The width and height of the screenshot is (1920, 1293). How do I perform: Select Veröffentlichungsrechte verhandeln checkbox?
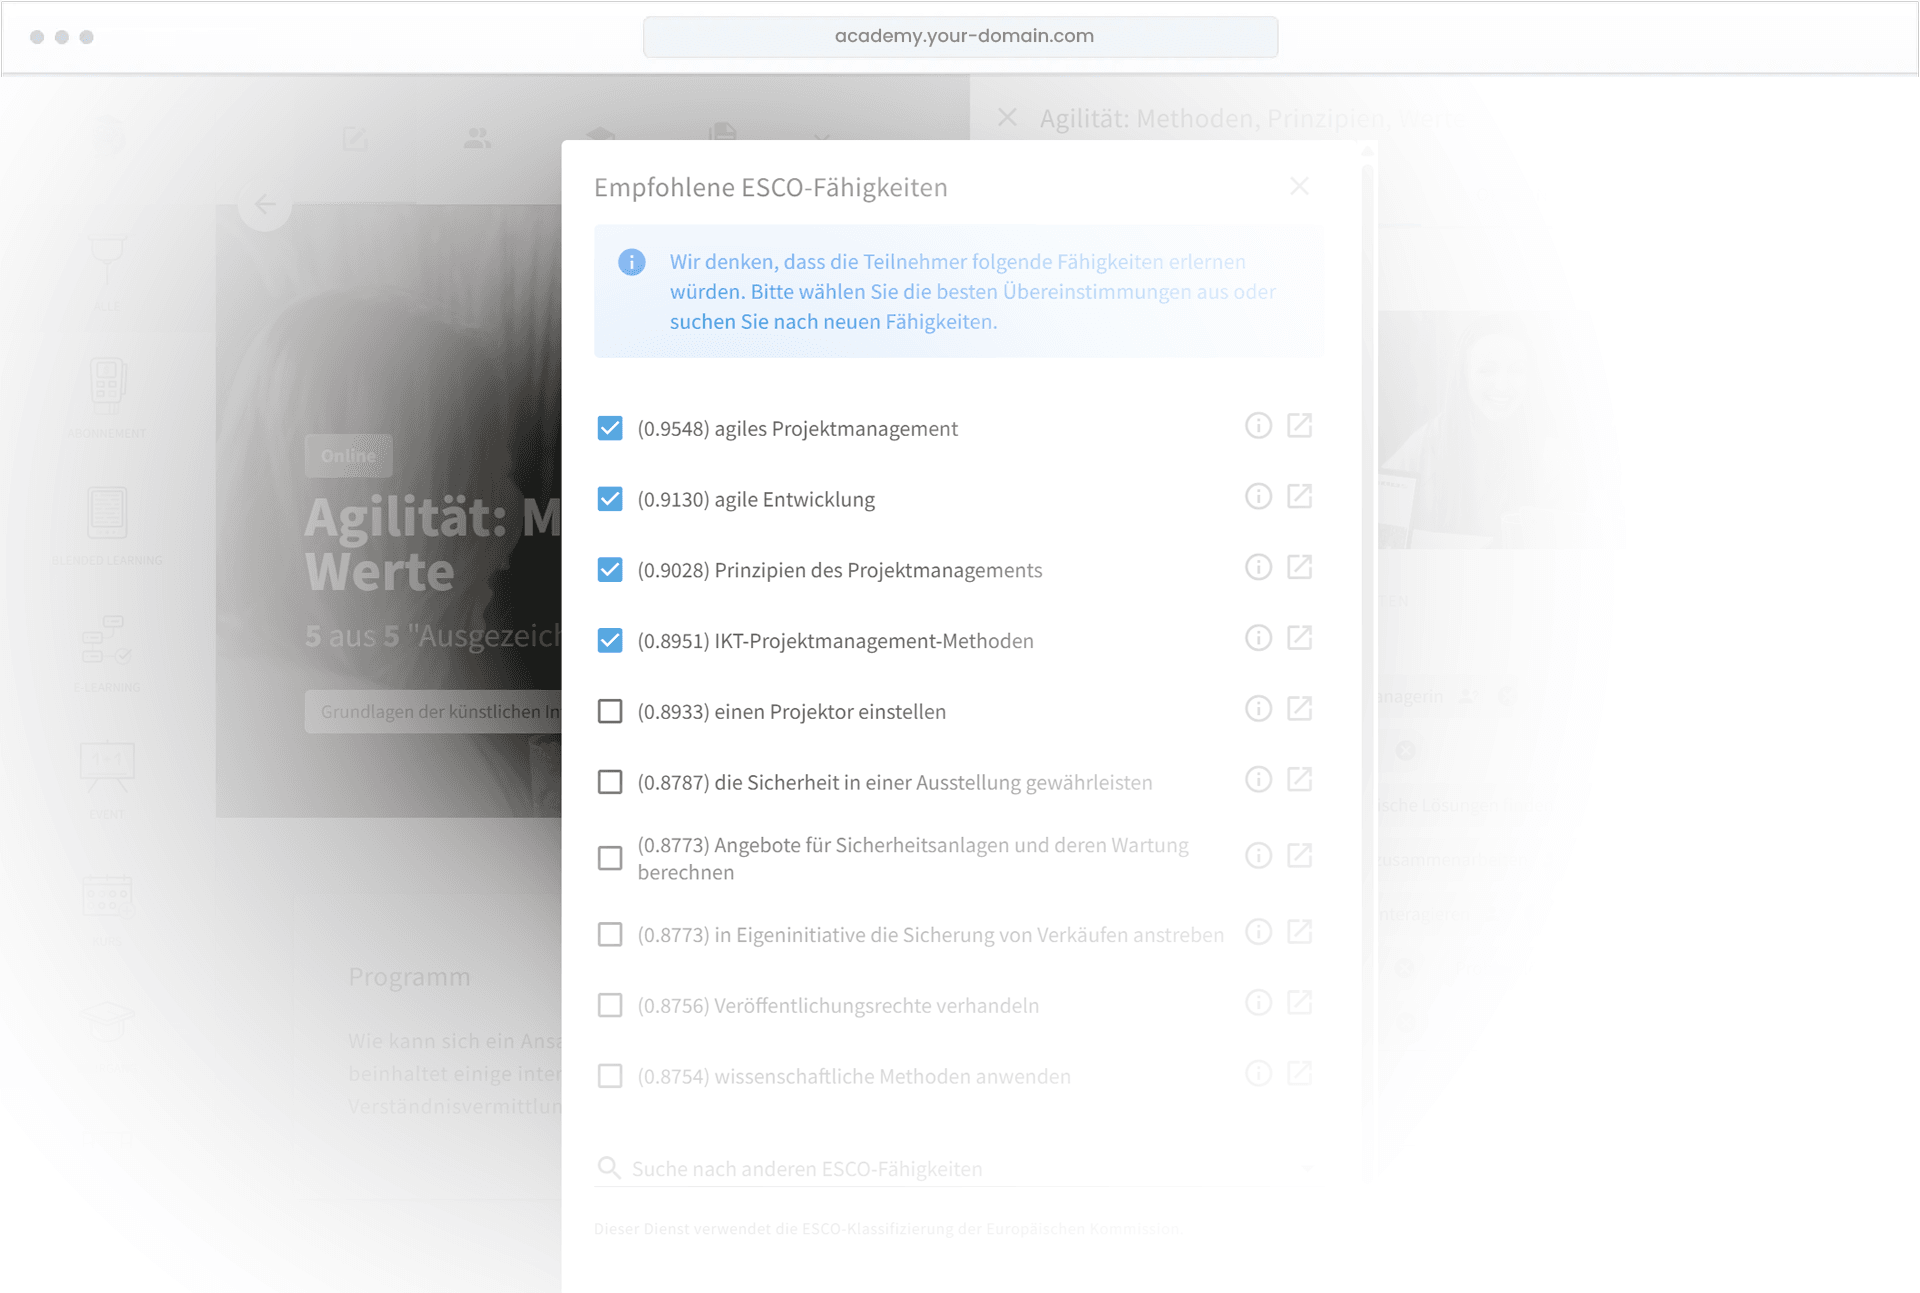coord(610,1005)
